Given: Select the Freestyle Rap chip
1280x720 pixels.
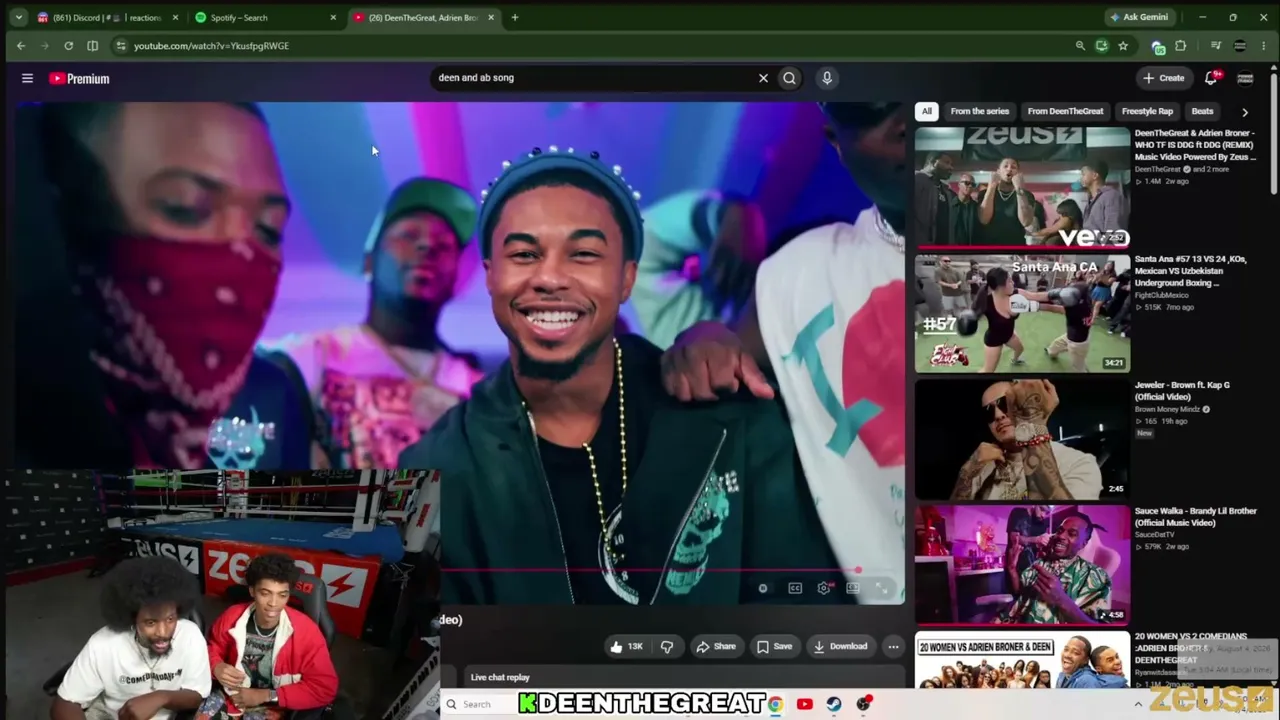Looking at the screenshot, I should point(1147,111).
